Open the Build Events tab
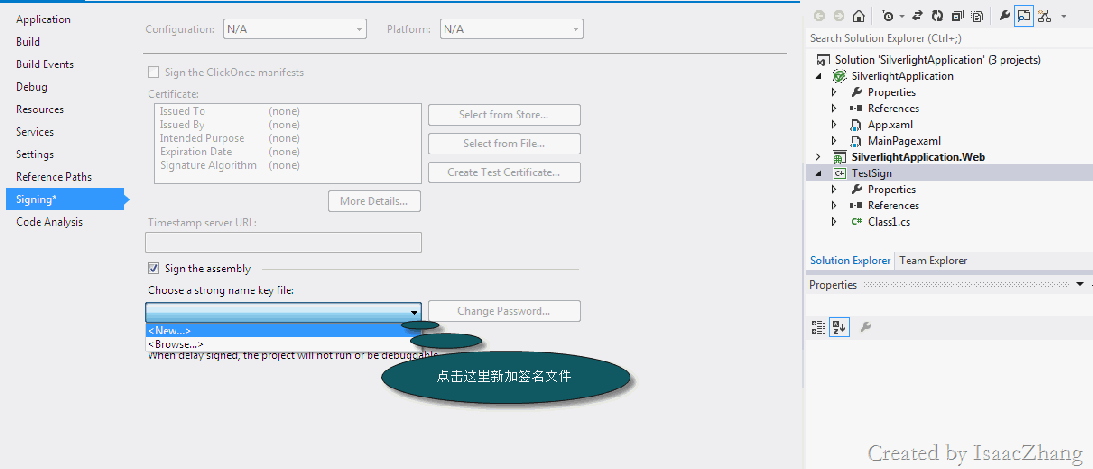The height and width of the screenshot is (469, 1093). [45, 64]
